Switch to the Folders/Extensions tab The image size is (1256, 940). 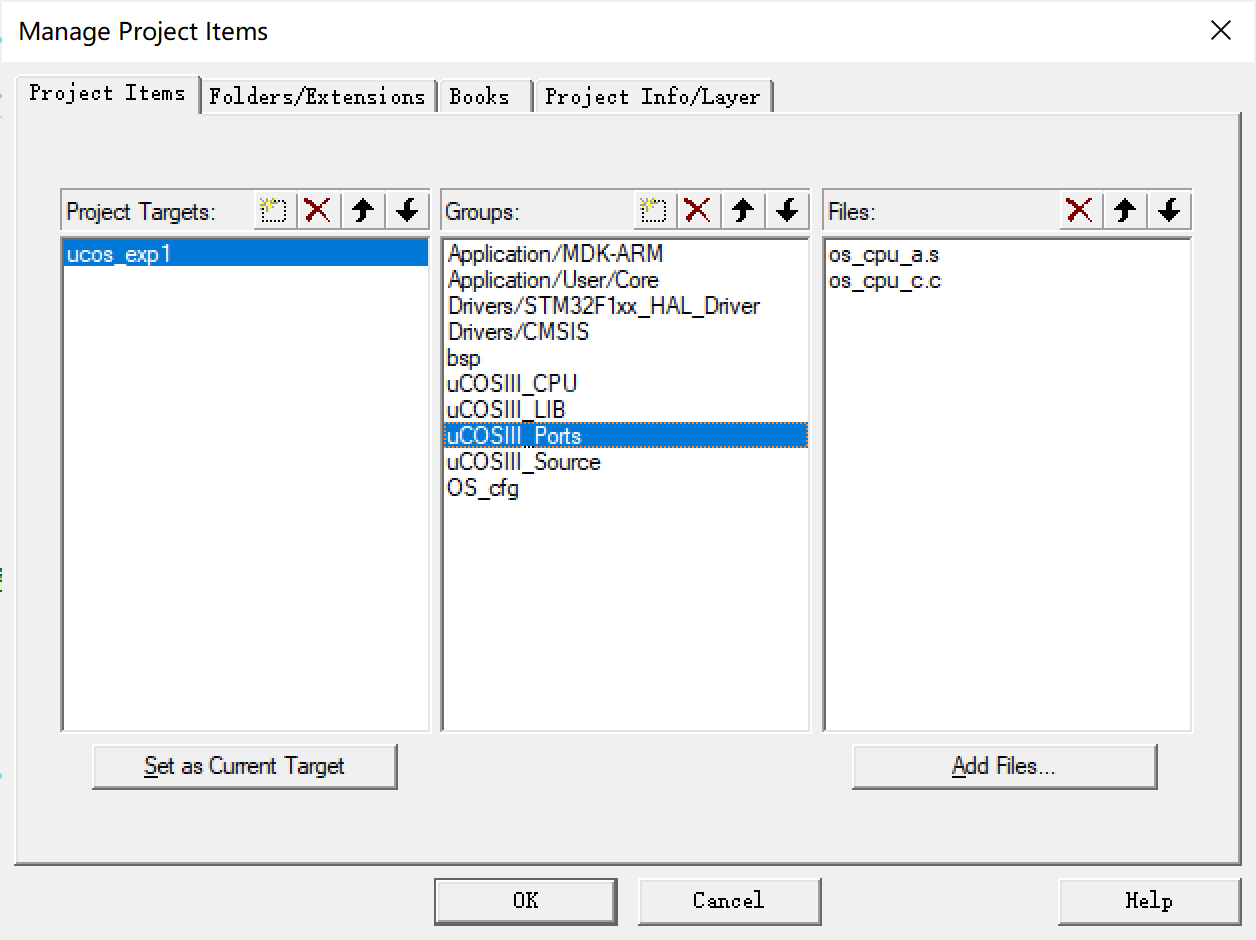[x=317, y=96]
